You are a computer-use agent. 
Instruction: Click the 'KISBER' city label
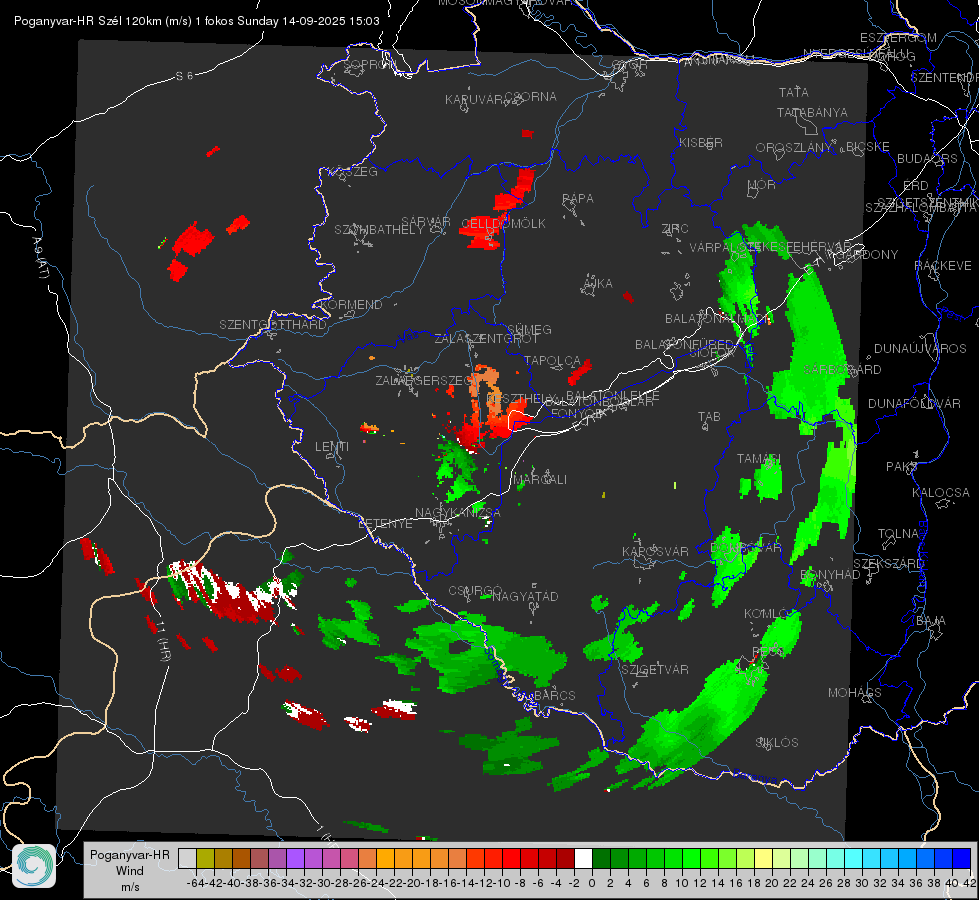[x=701, y=142]
